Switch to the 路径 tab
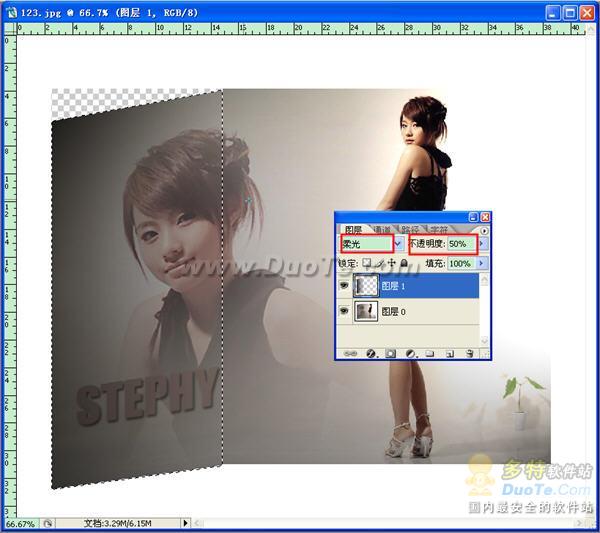 point(410,230)
